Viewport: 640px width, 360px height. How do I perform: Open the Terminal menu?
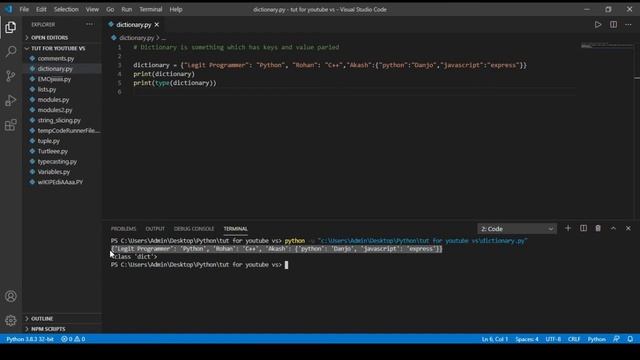[151, 9]
